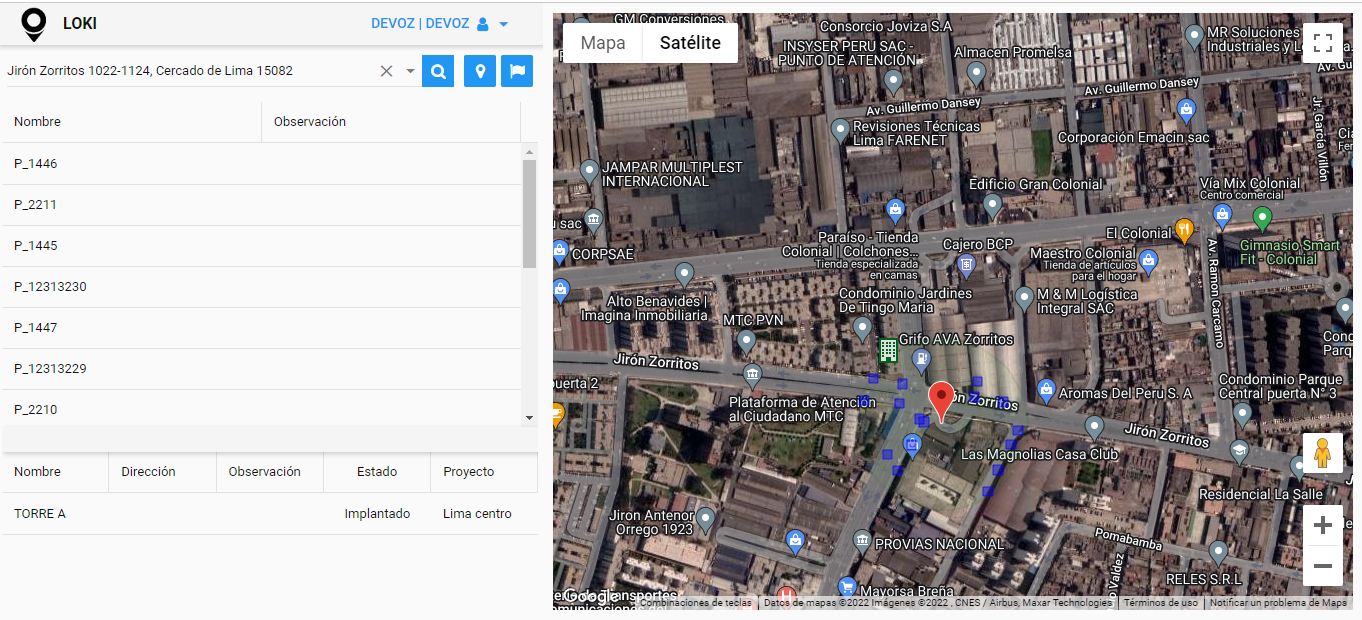Click the blue flag button
The image size is (1362, 620).
[517, 71]
